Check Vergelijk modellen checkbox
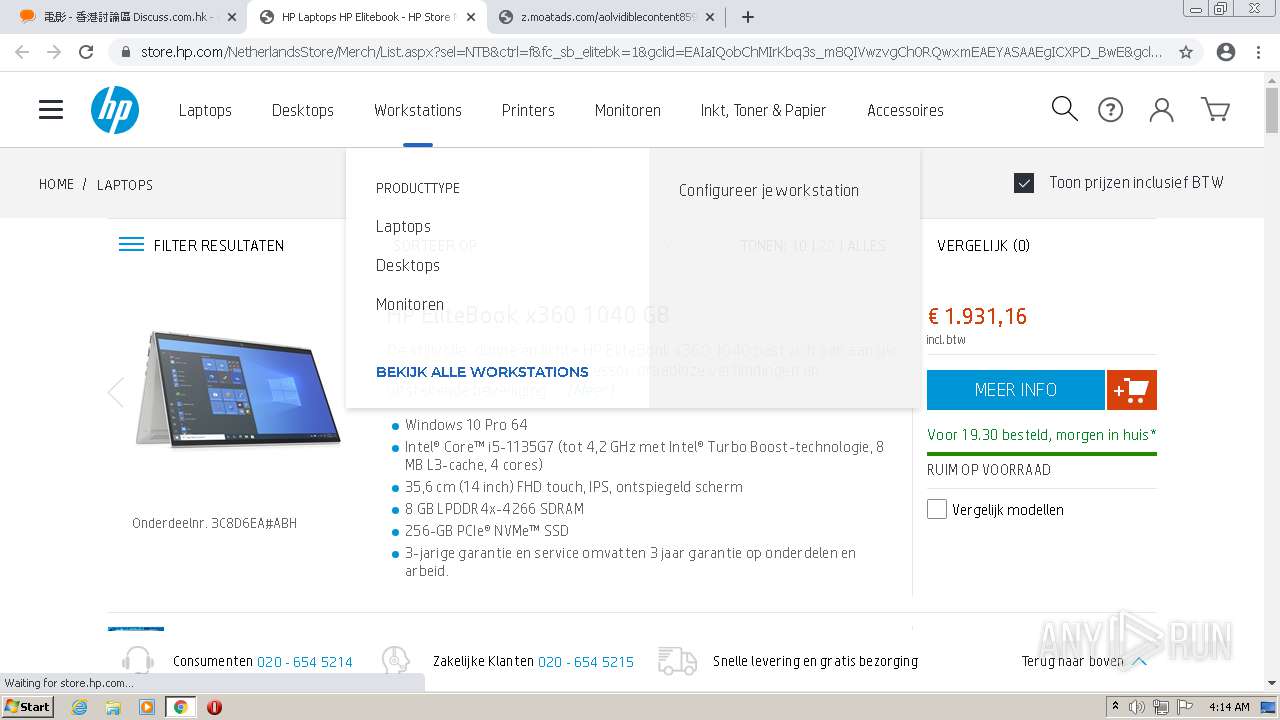This screenshot has height=720, width=1280. click(x=937, y=509)
